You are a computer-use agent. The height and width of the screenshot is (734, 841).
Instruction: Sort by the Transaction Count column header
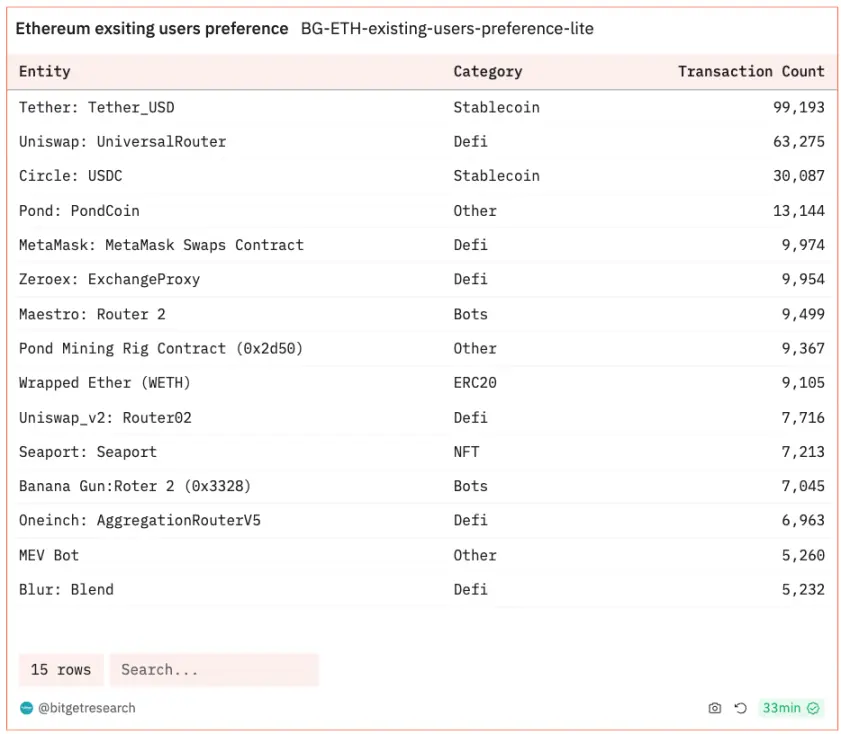tap(751, 71)
